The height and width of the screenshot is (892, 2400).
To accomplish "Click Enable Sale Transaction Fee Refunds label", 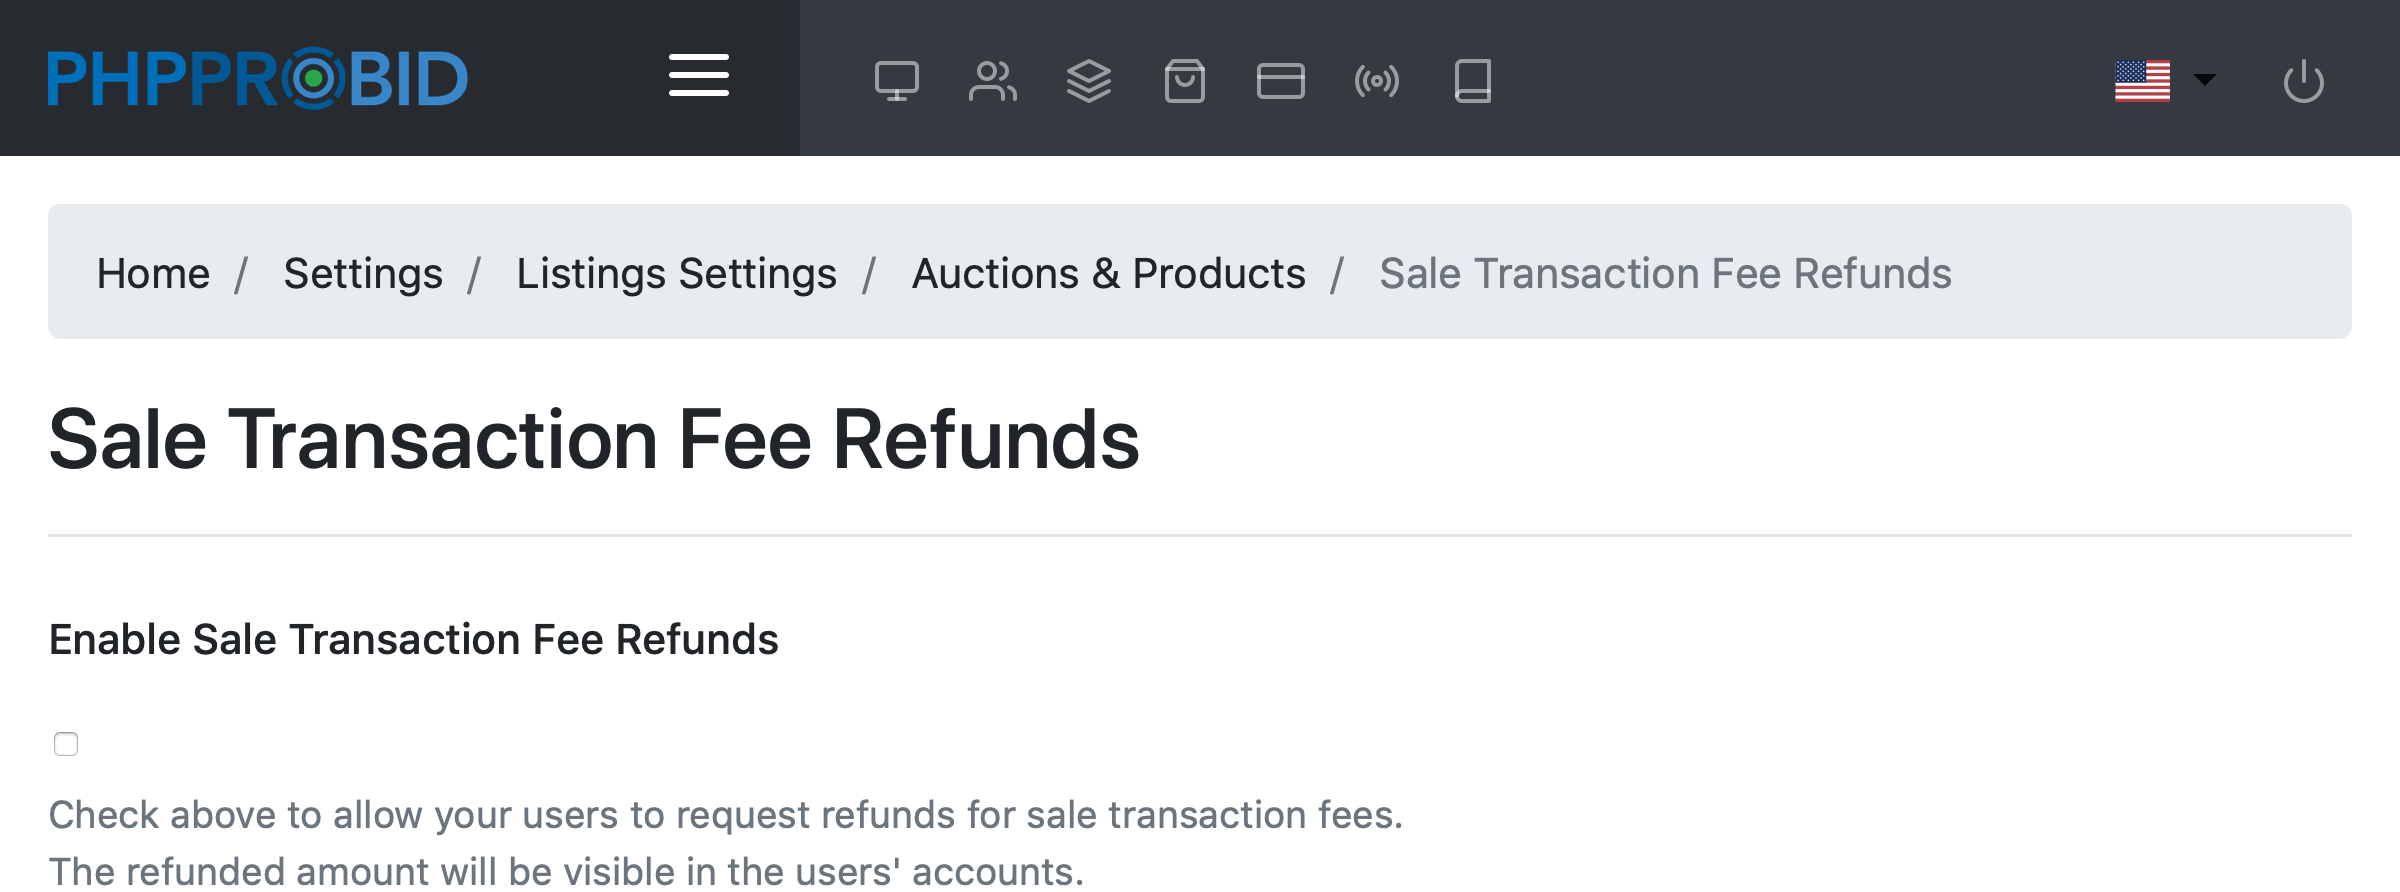I will [x=413, y=640].
